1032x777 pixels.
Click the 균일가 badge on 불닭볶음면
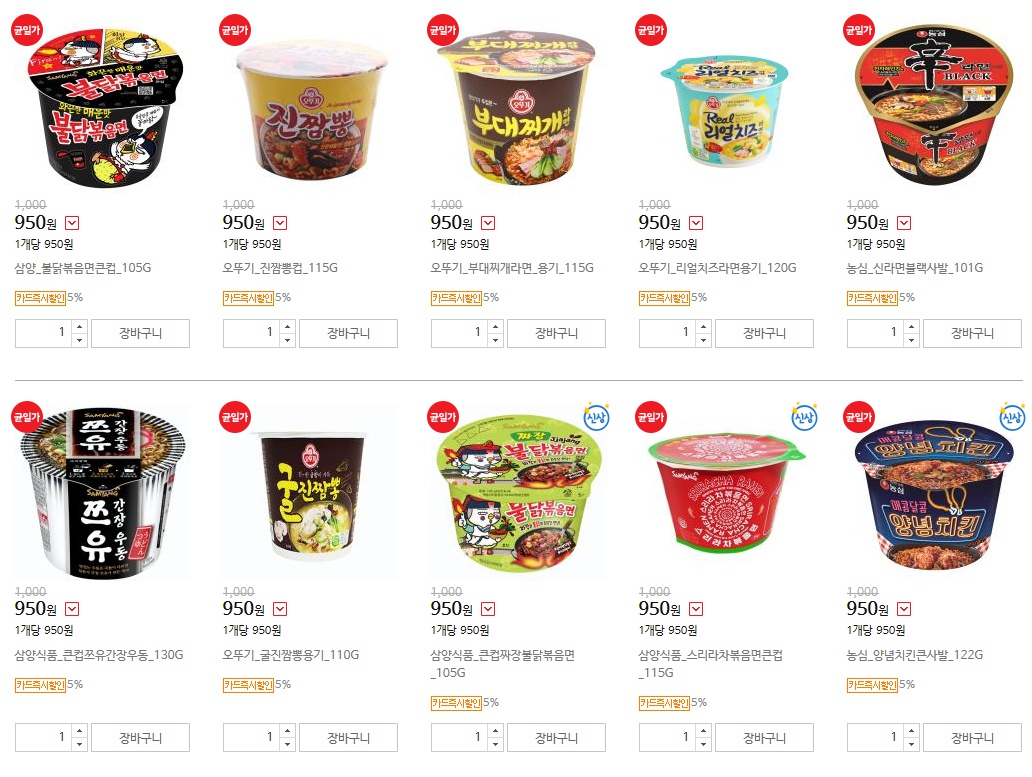(26, 30)
